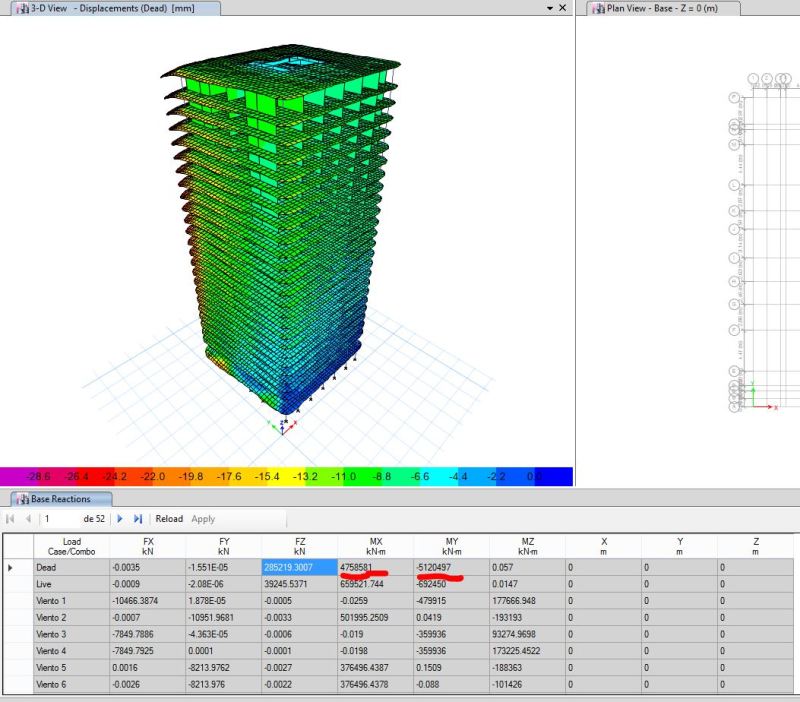Click the Z m column header

pyautogui.click(x=756, y=546)
